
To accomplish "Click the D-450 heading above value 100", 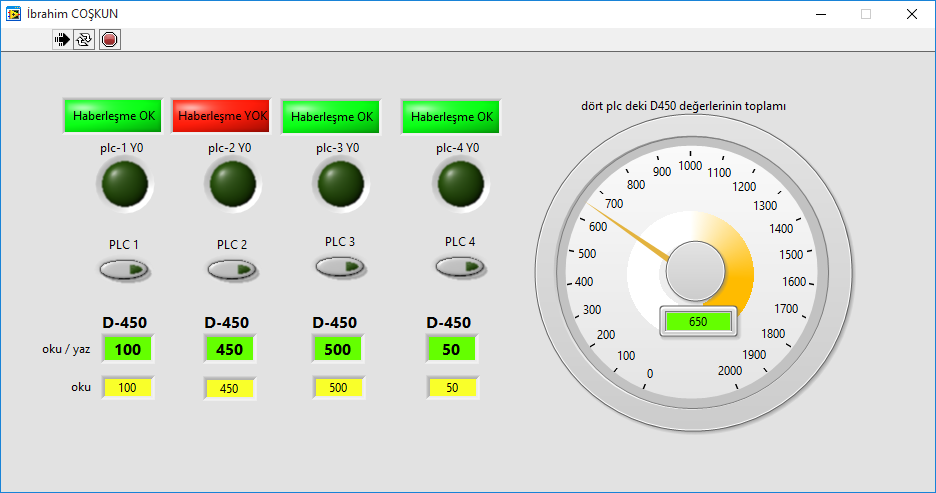I will point(125,323).
